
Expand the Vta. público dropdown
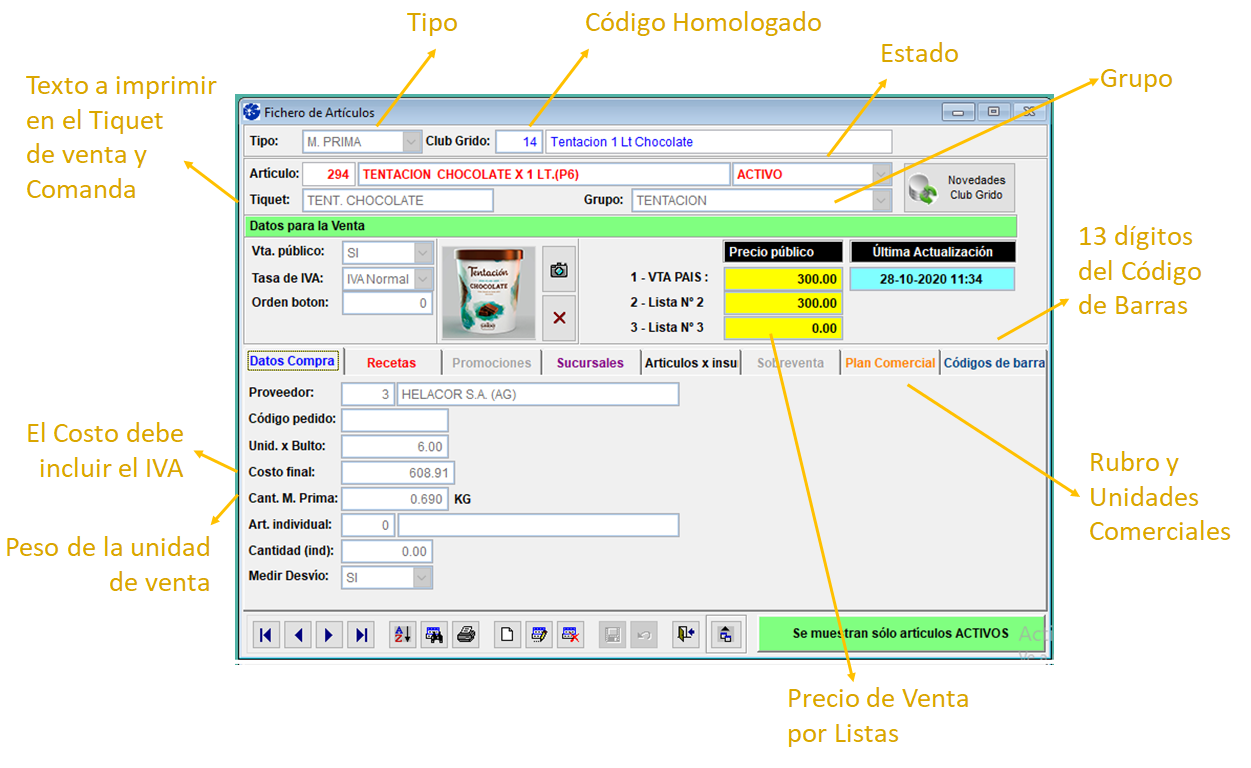coord(423,253)
